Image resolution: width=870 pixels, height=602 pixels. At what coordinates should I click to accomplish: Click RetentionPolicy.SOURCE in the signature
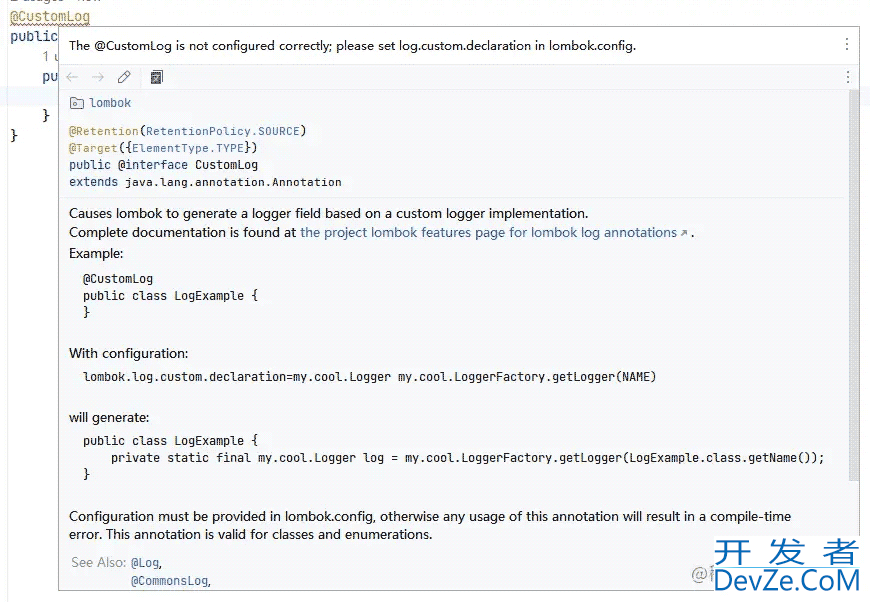click(222, 131)
